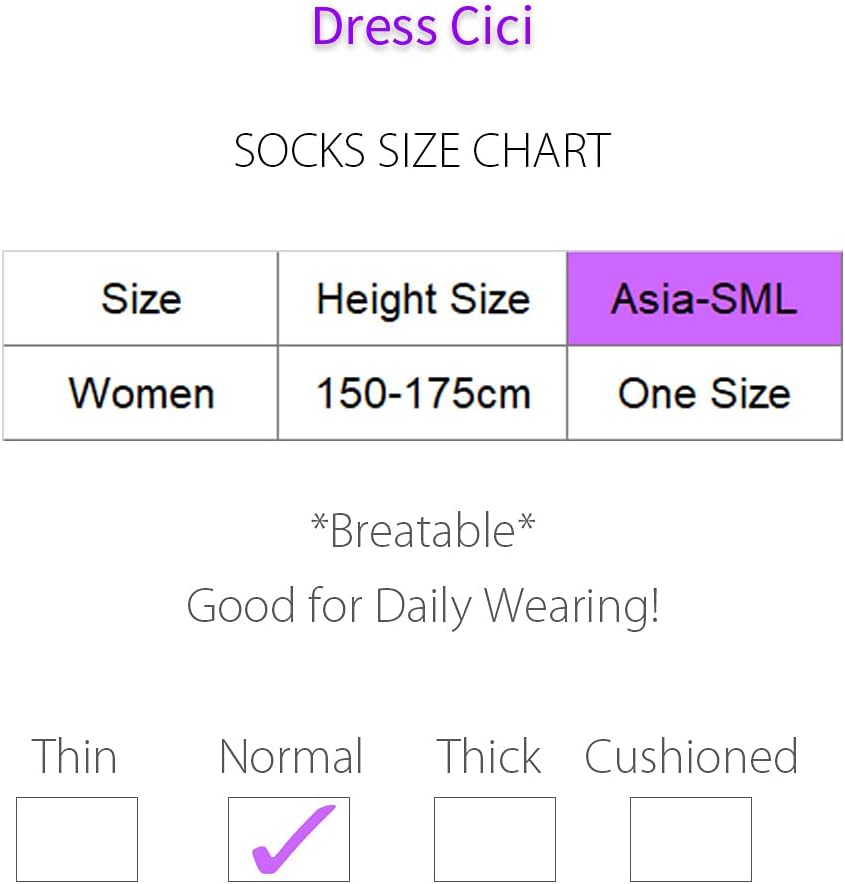Select the Women table cell
The height and width of the screenshot is (884, 845).
coord(140,392)
